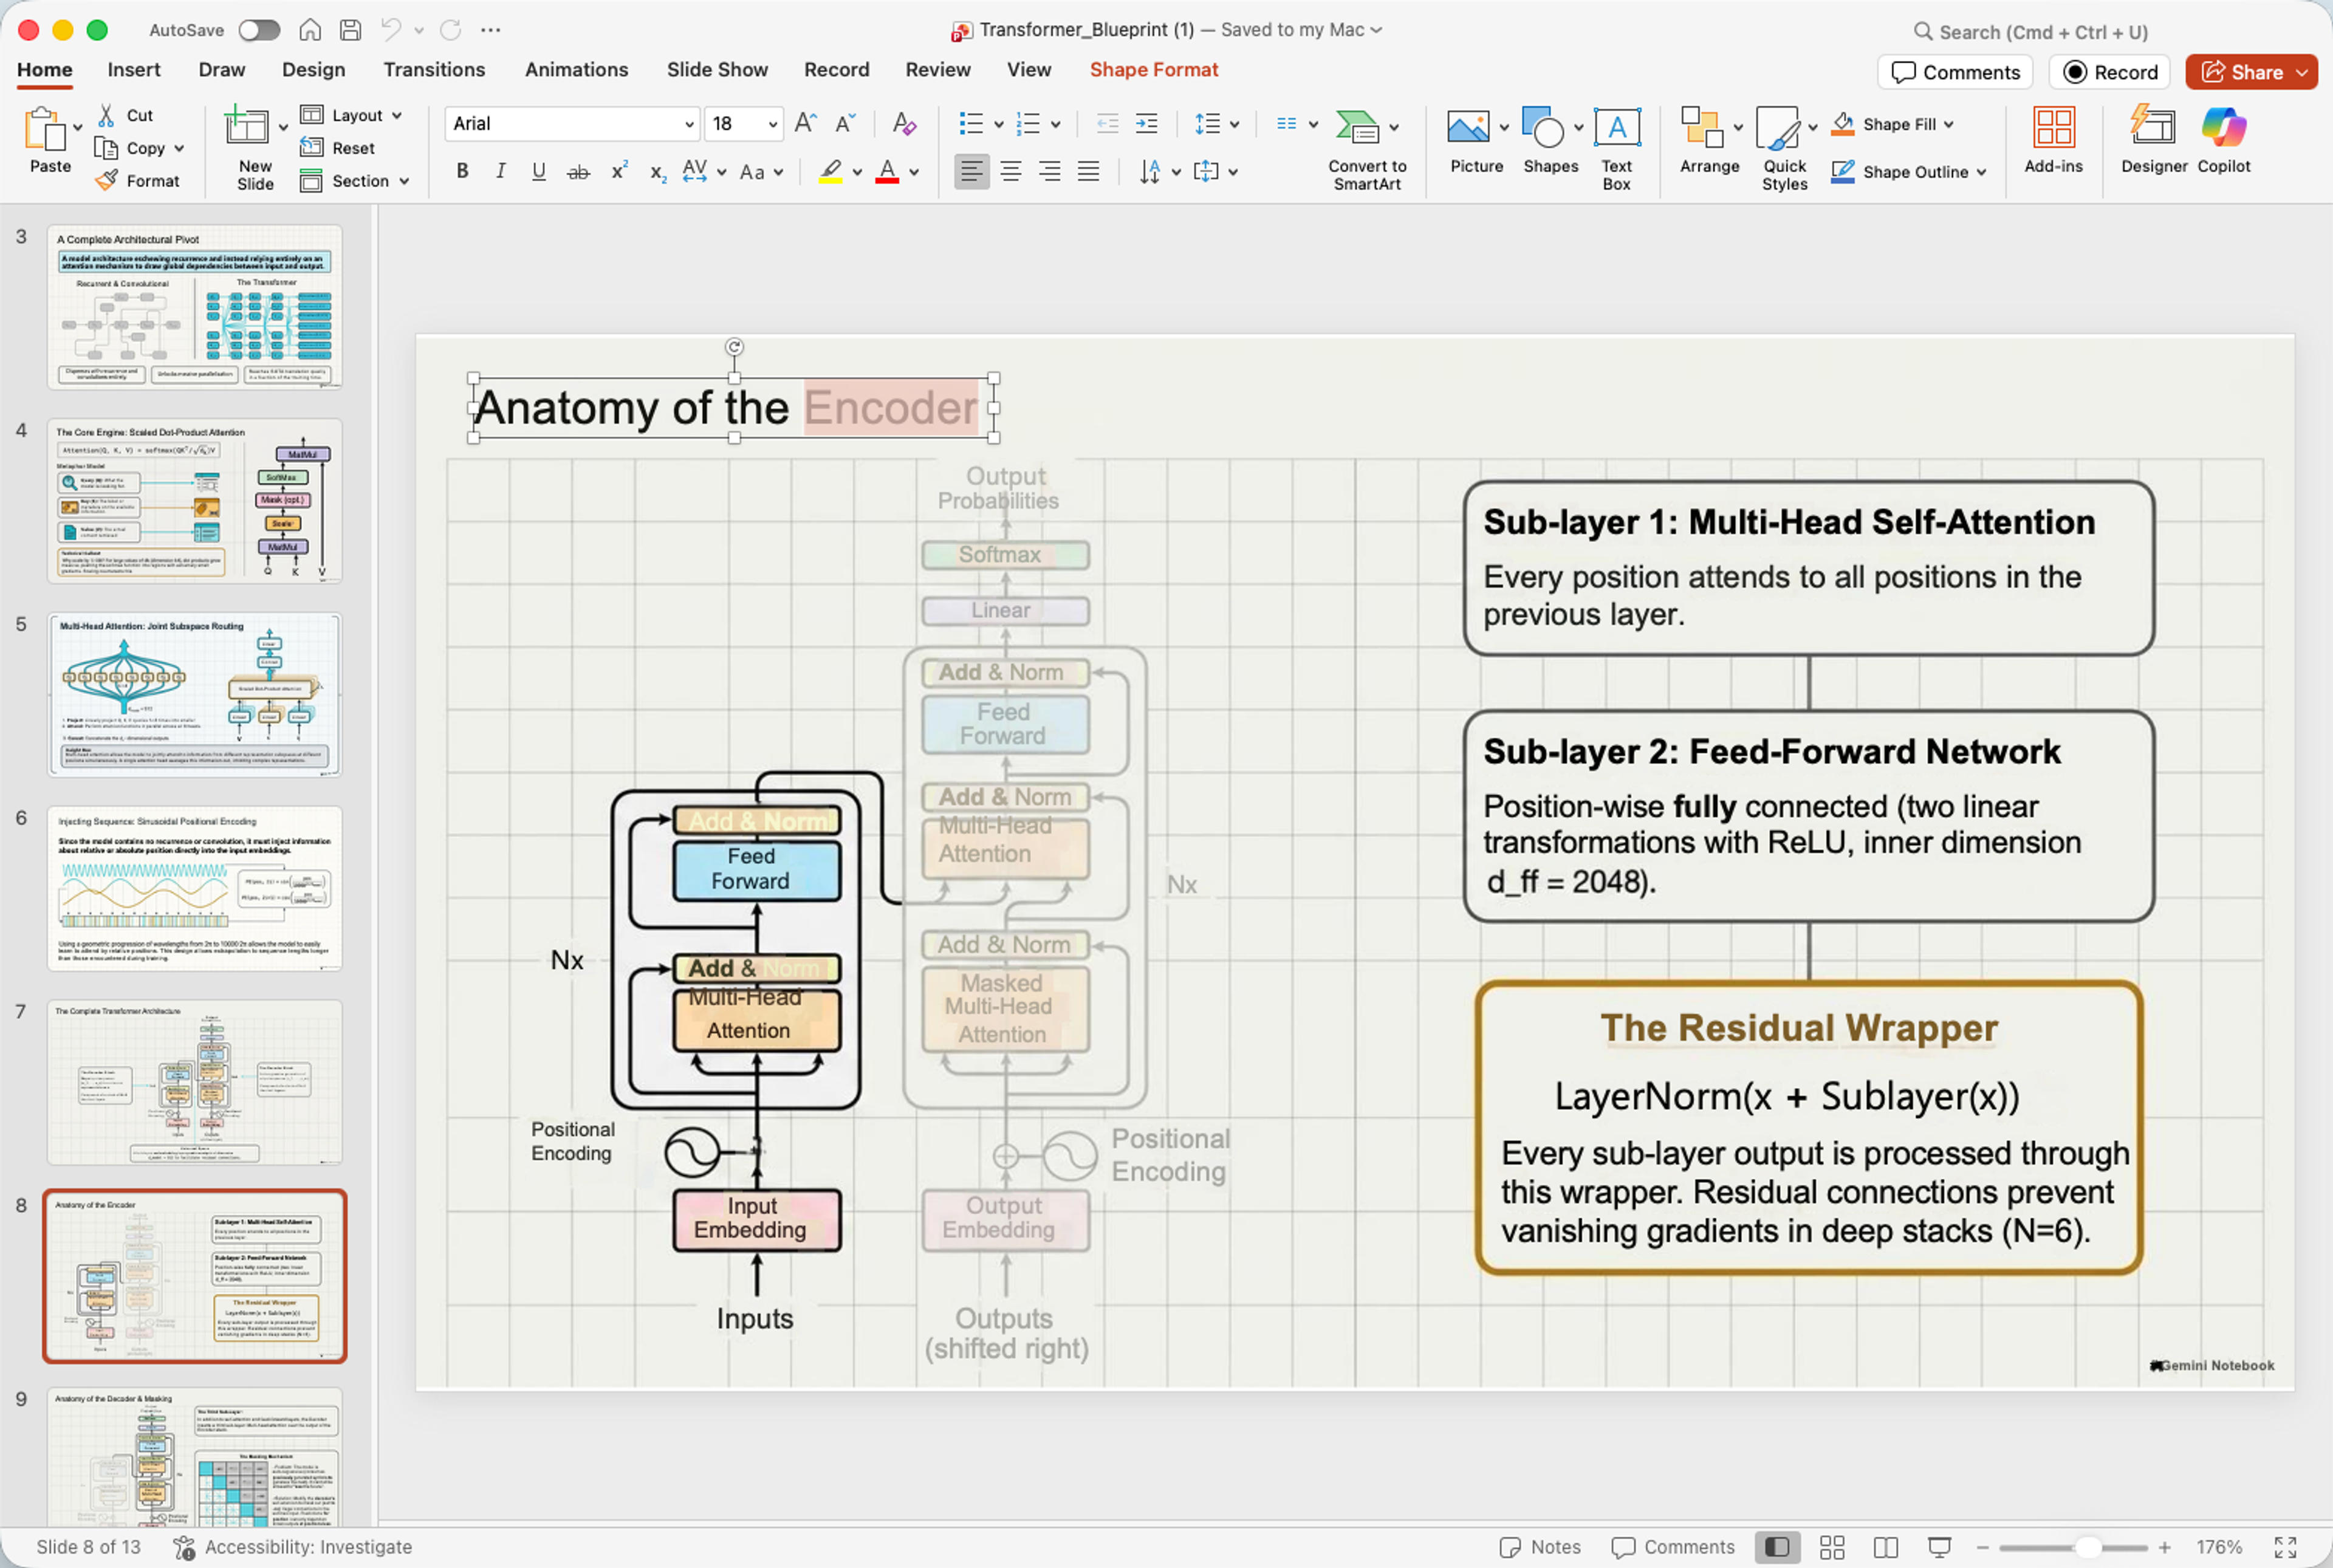Adjust the zoom slider handle
The image size is (2333, 1568).
[x=2087, y=1547]
